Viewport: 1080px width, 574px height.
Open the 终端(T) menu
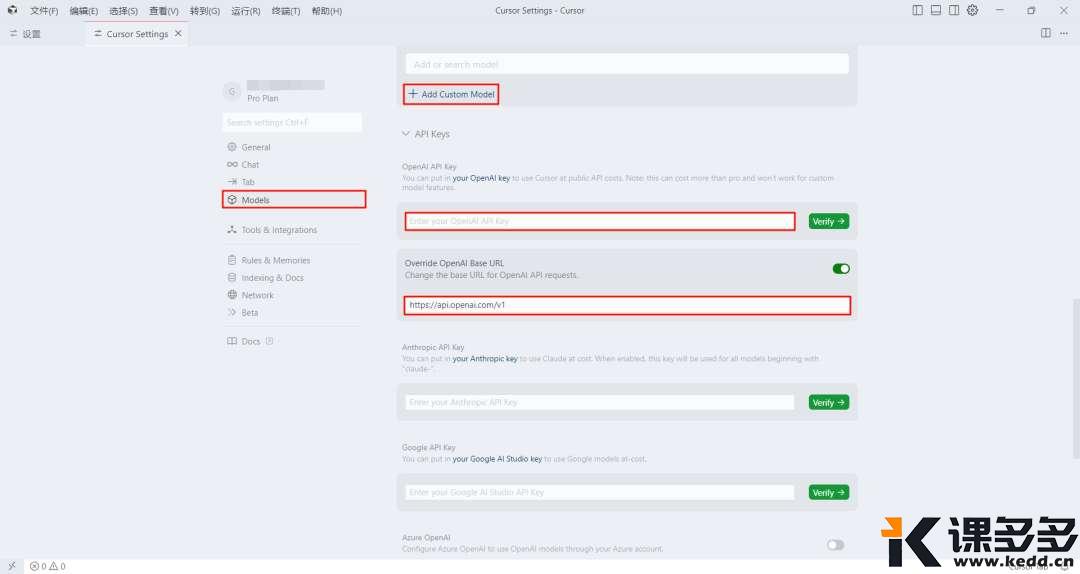pyautogui.click(x=286, y=11)
